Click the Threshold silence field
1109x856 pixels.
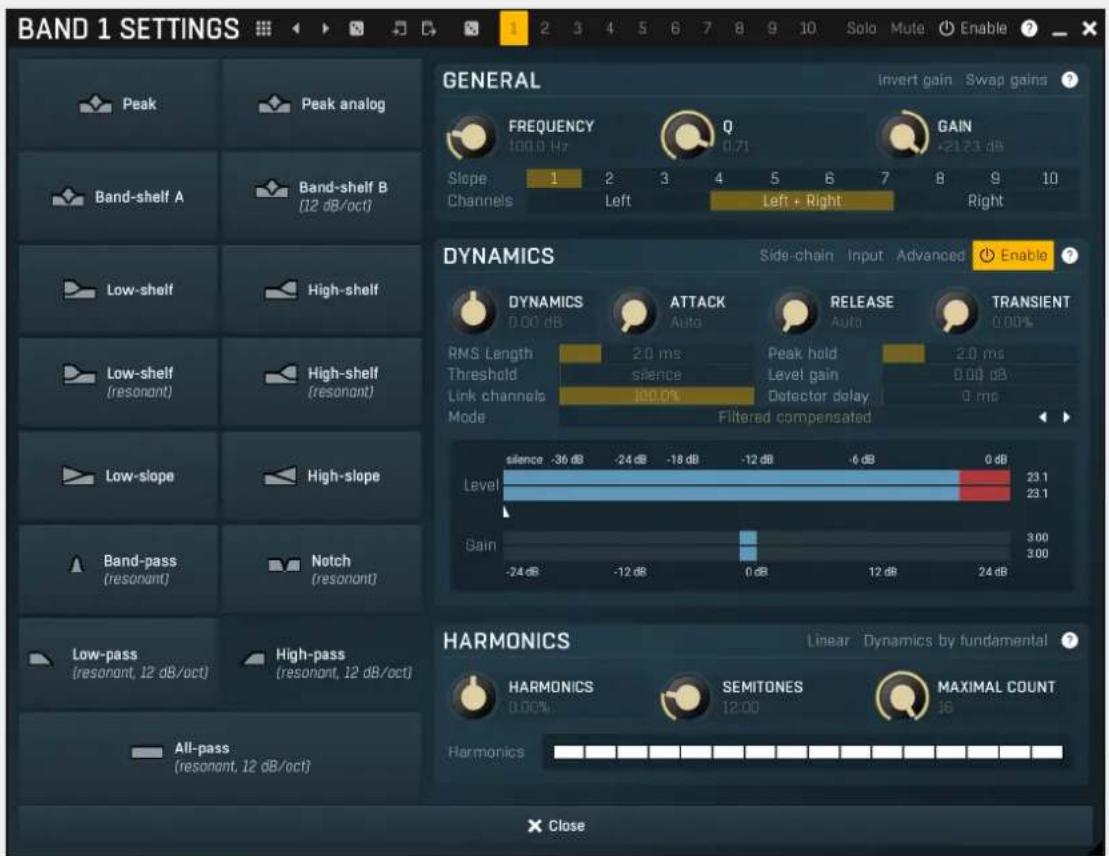656,375
